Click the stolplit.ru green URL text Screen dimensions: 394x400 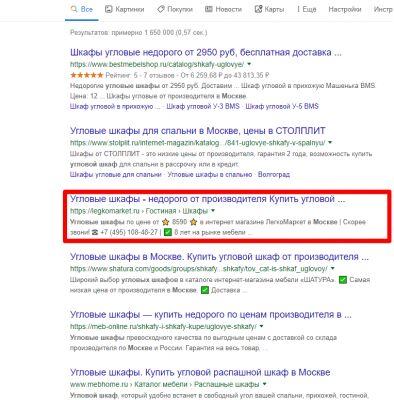click(x=198, y=143)
